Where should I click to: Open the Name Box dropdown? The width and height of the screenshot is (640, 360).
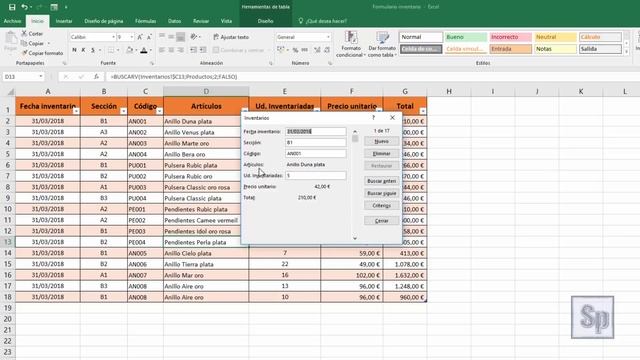(x=40, y=77)
